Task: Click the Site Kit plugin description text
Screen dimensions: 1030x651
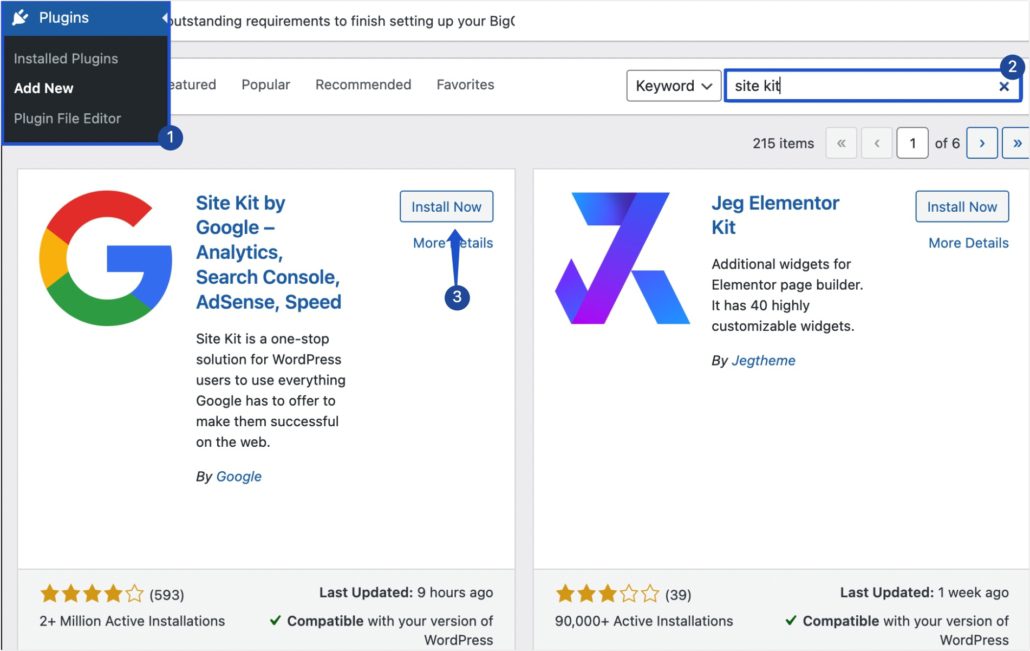Action: click(271, 390)
